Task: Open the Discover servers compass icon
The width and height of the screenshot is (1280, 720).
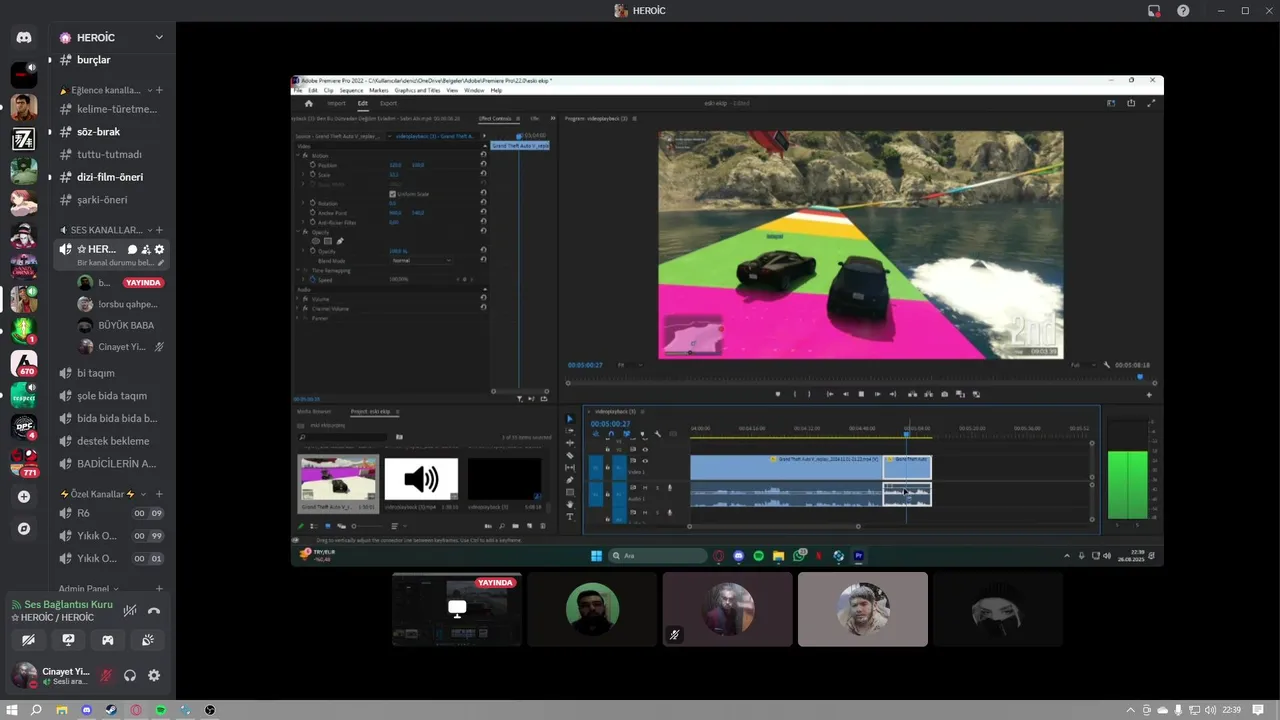Action: coord(24,528)
